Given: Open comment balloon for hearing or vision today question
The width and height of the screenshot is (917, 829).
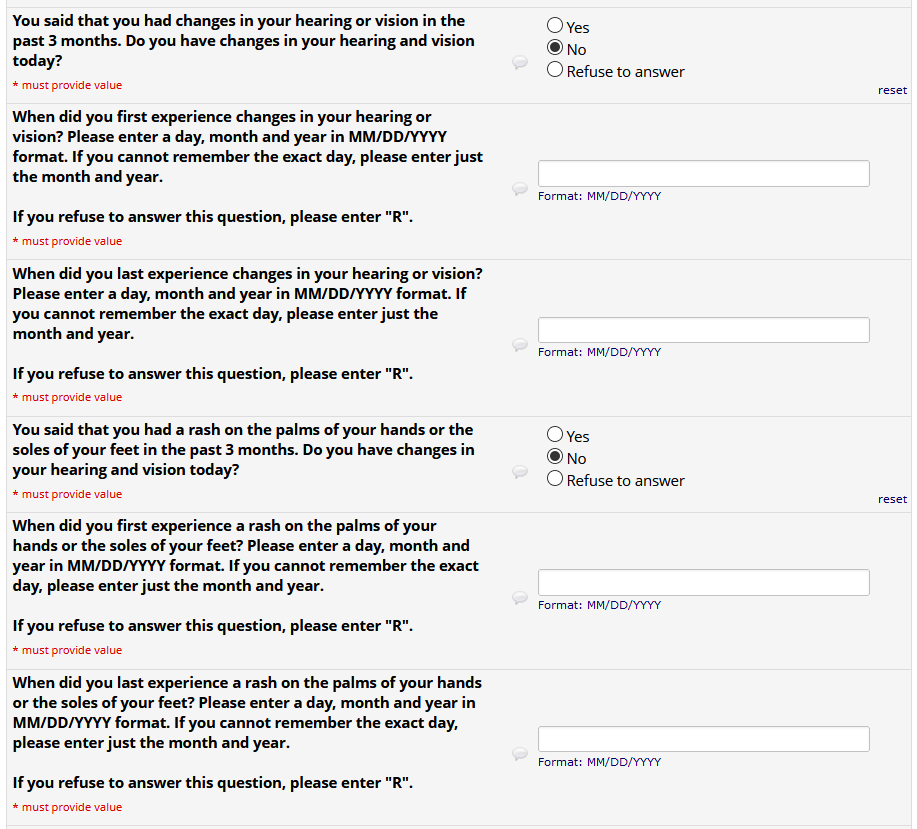Looking at the screenshot, I should pyautogui.click(x=520, y=62).
